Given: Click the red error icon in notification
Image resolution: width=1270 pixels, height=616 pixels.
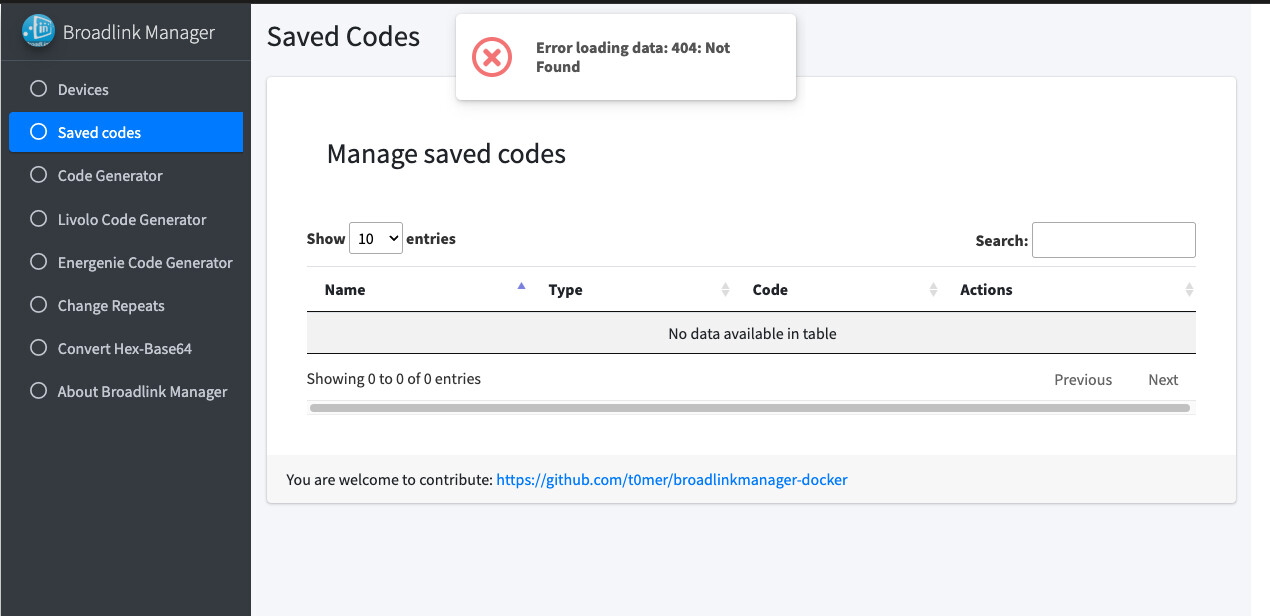Looking at the screenshot, I should (491, 57).
